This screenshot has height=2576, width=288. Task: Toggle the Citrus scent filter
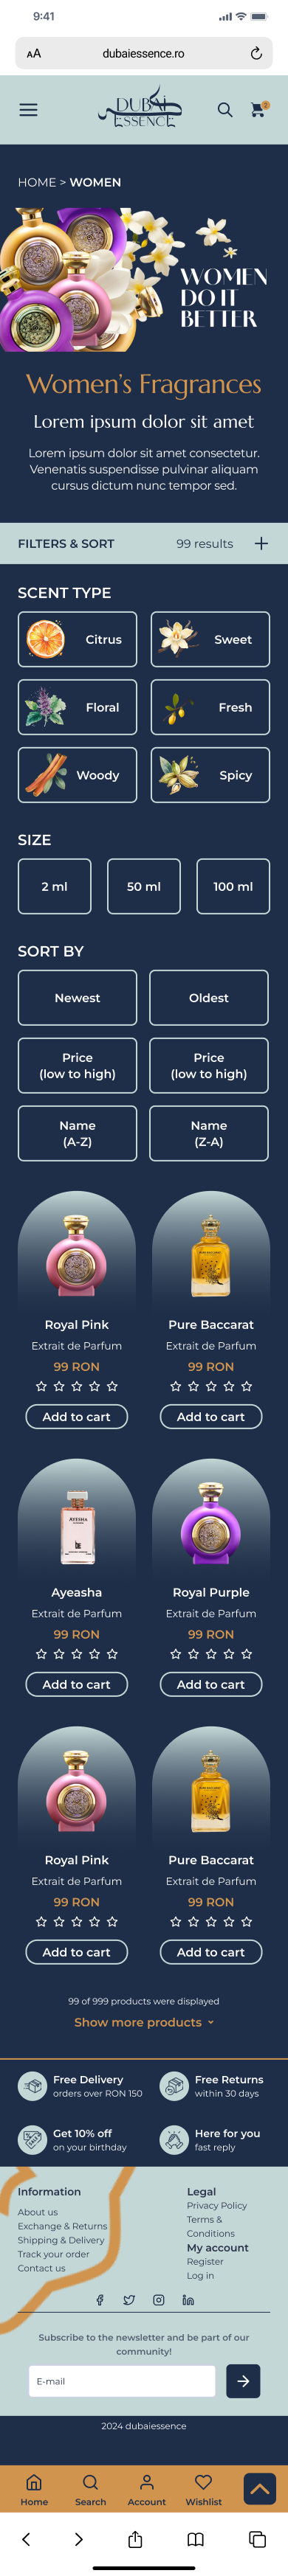pos(77,639)
